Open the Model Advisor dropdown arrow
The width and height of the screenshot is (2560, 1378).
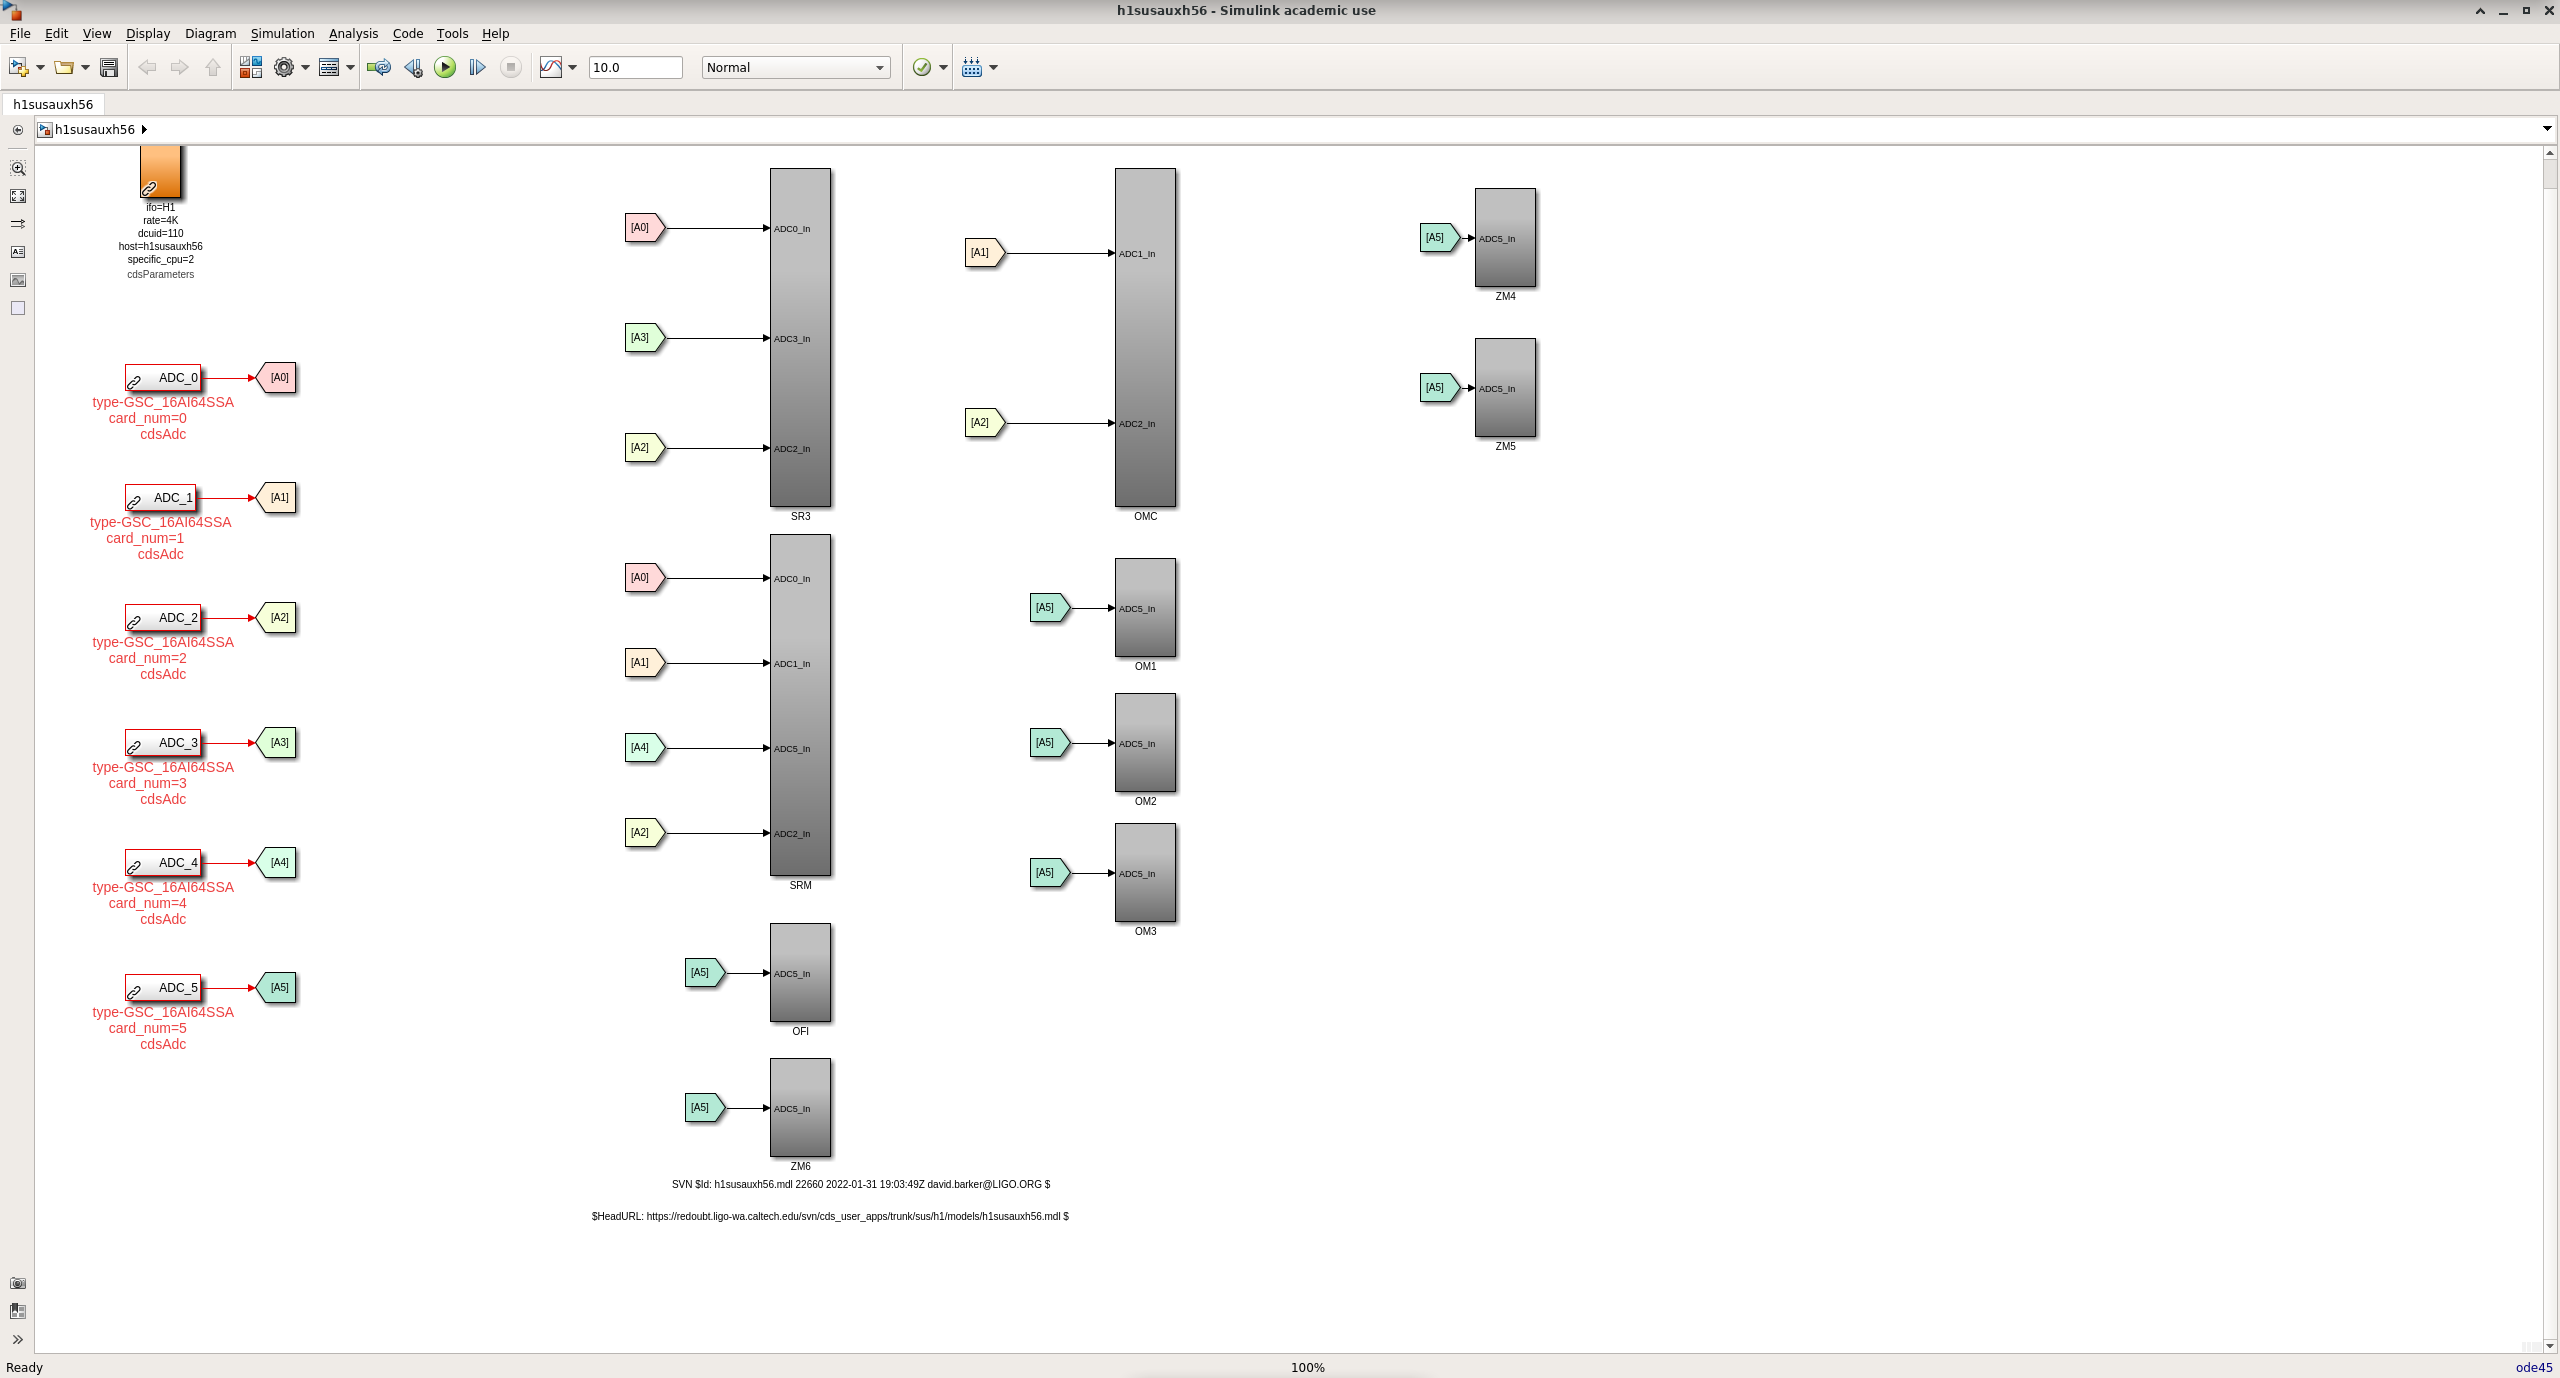pos(943,67)
